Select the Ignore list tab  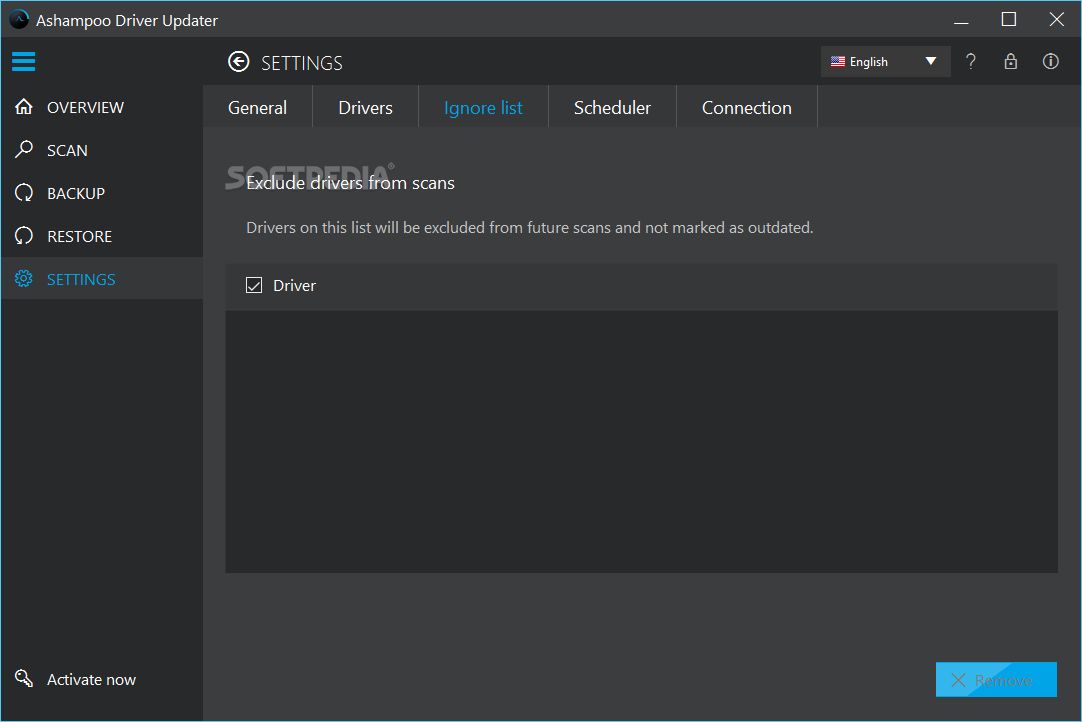[483, 108]
